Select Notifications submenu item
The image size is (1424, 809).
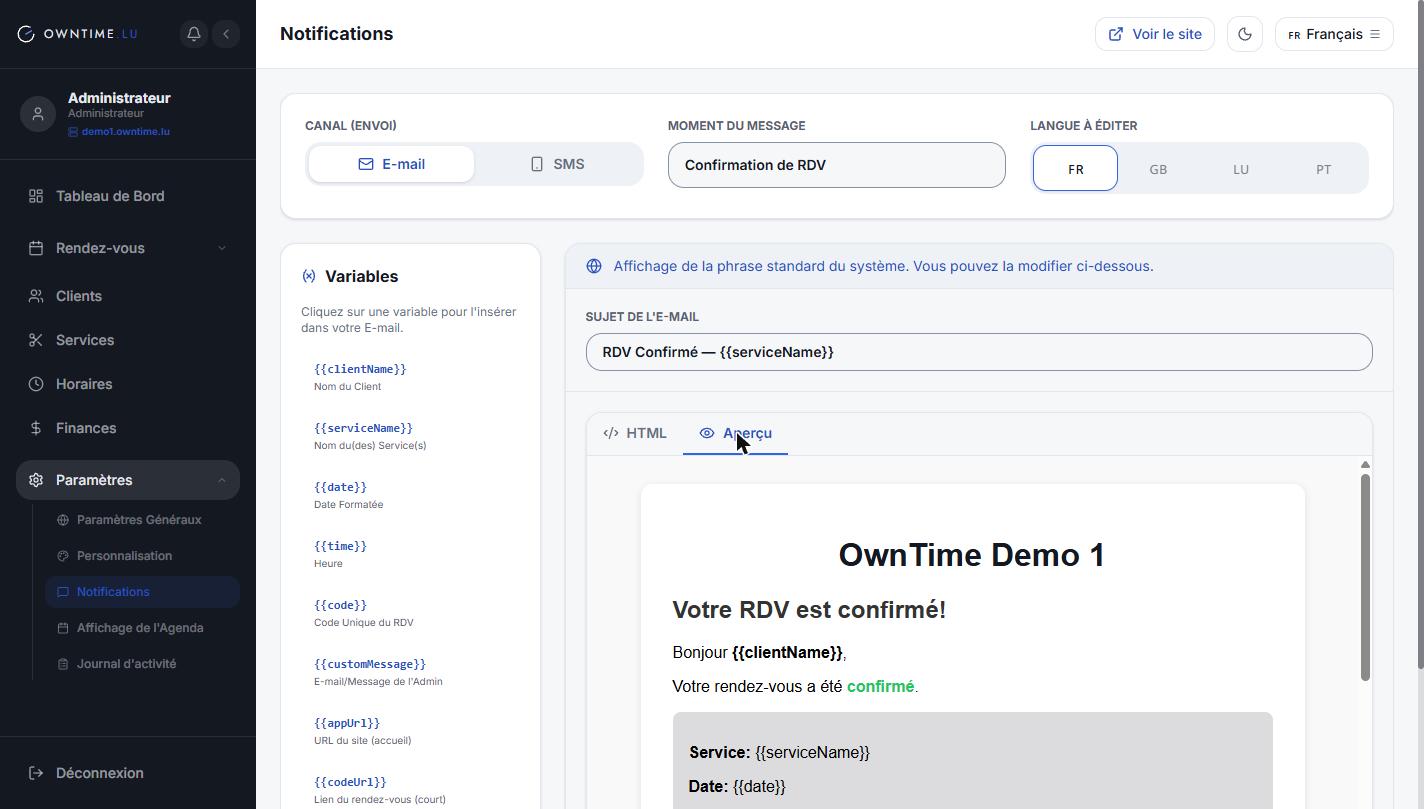(x=142, y=592)
